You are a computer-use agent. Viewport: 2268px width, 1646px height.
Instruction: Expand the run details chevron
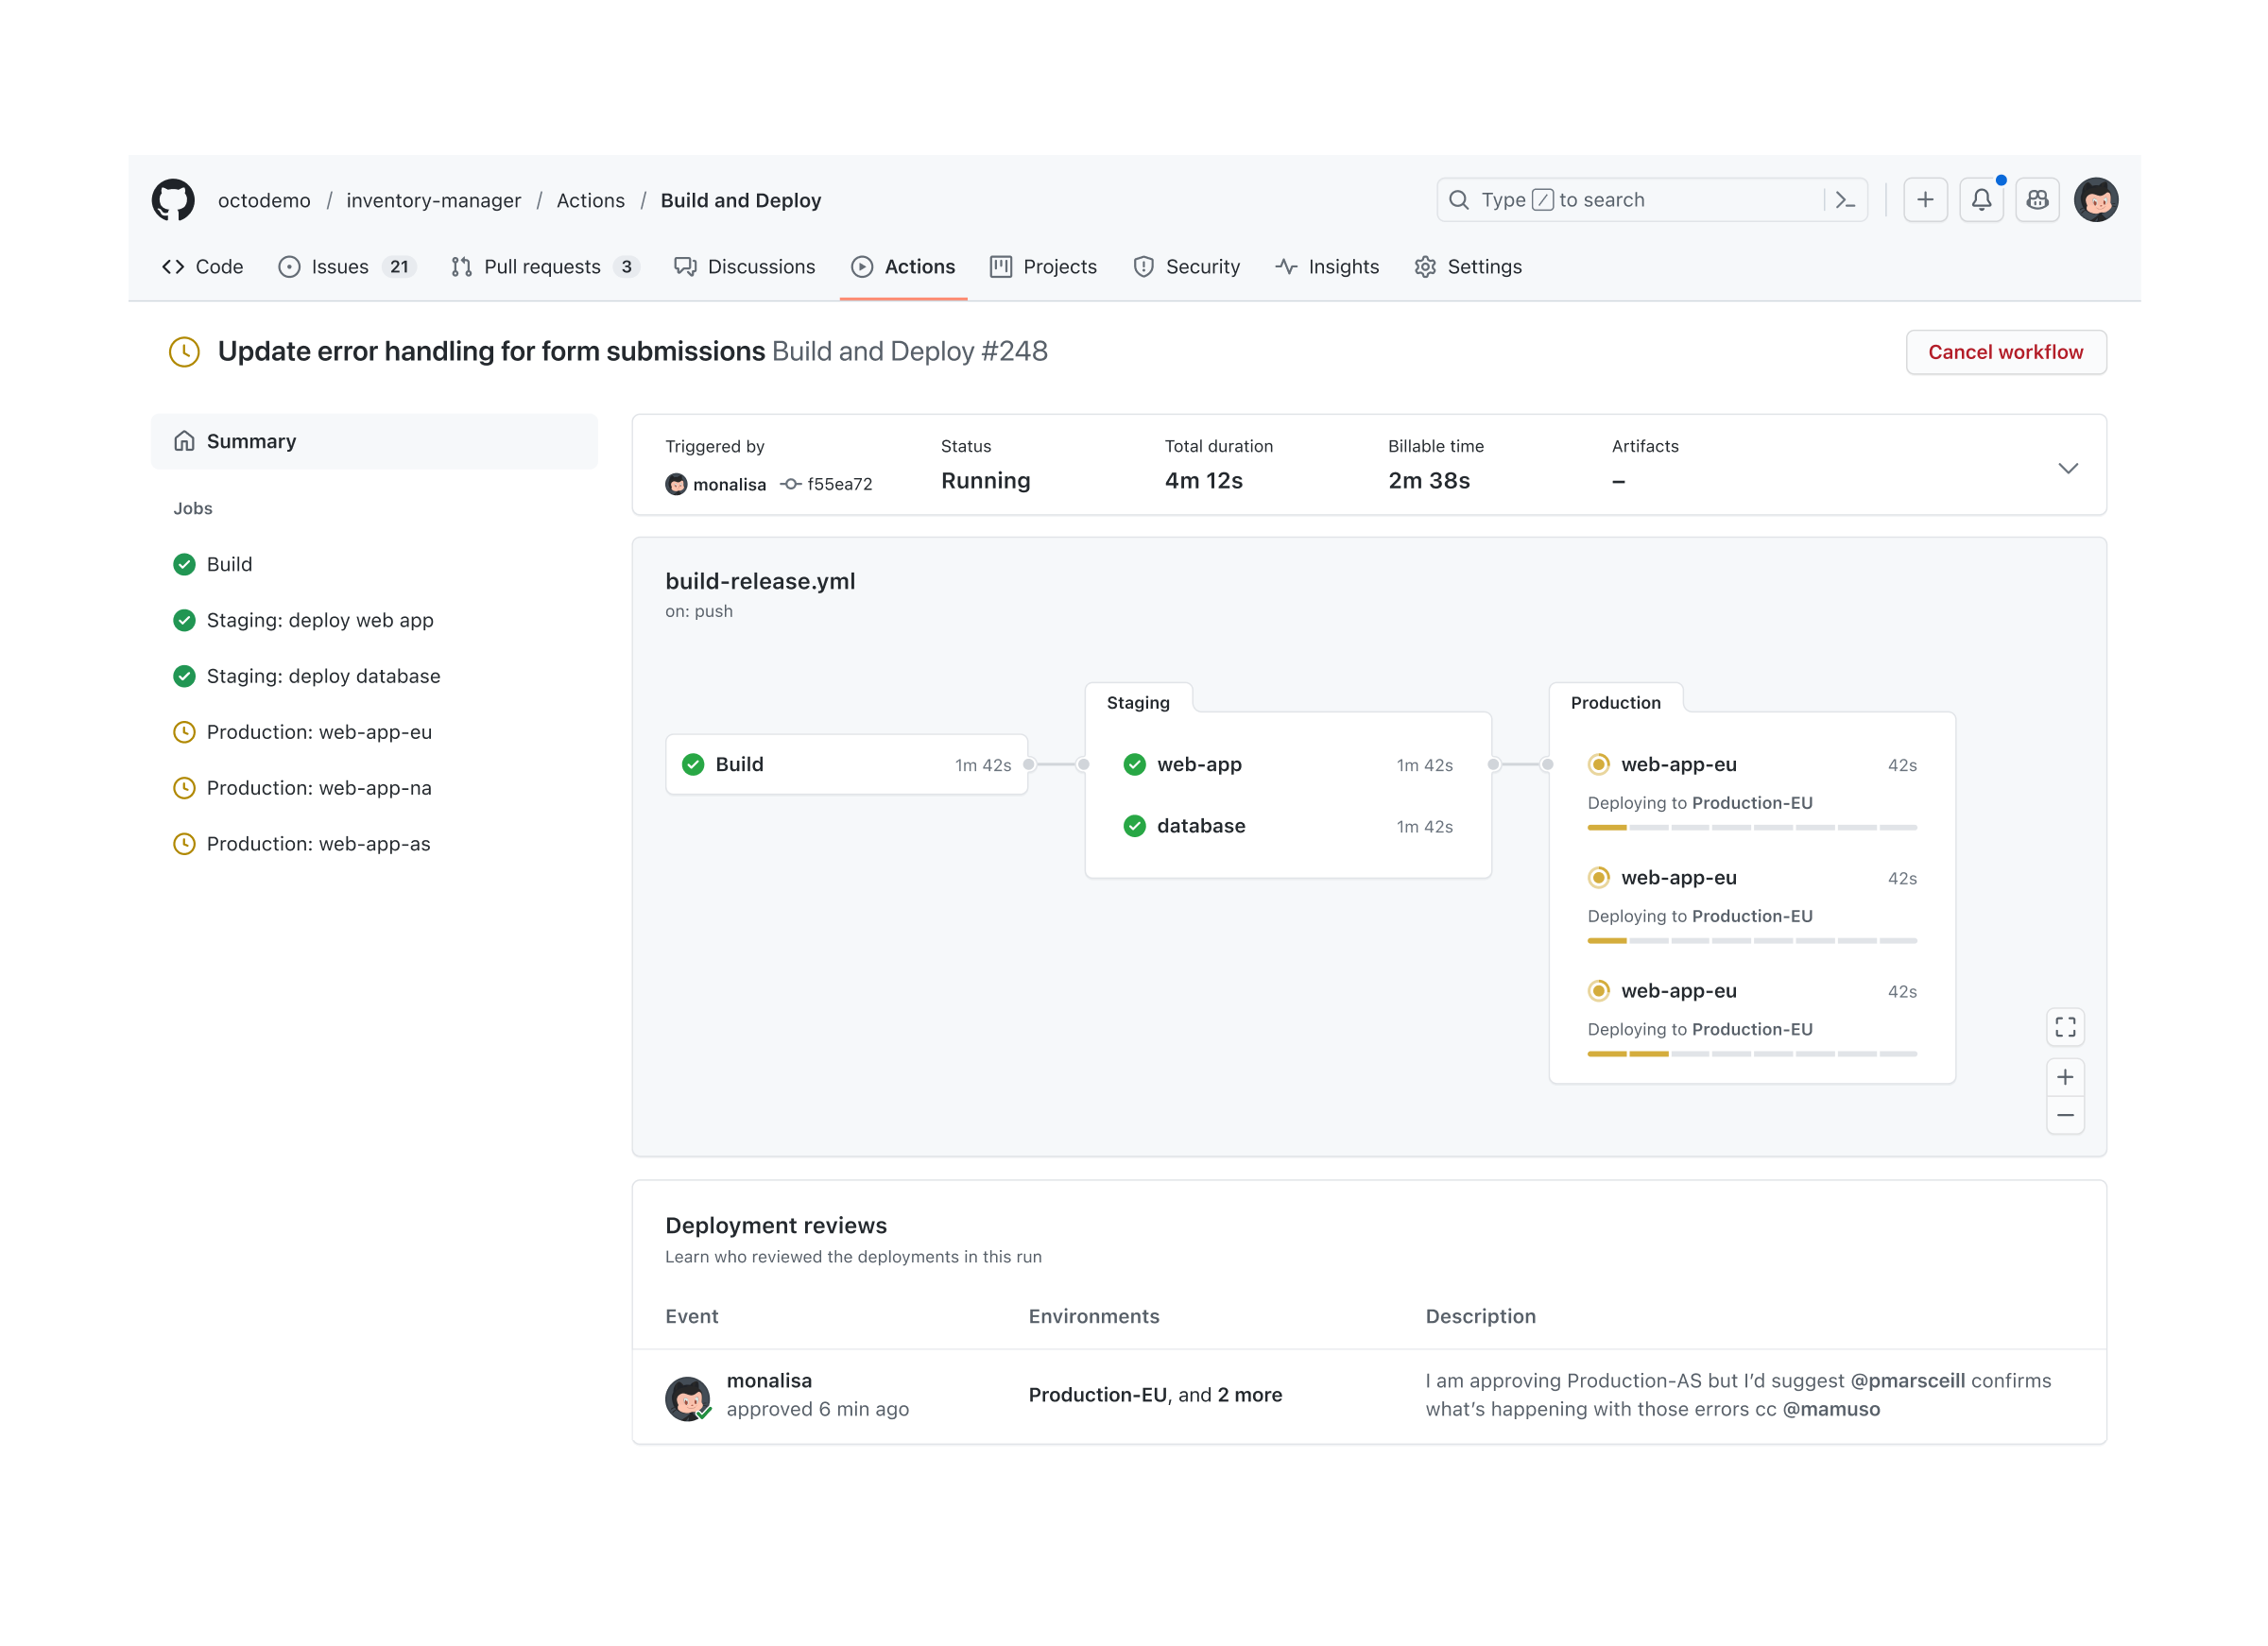pos(2068,467)
